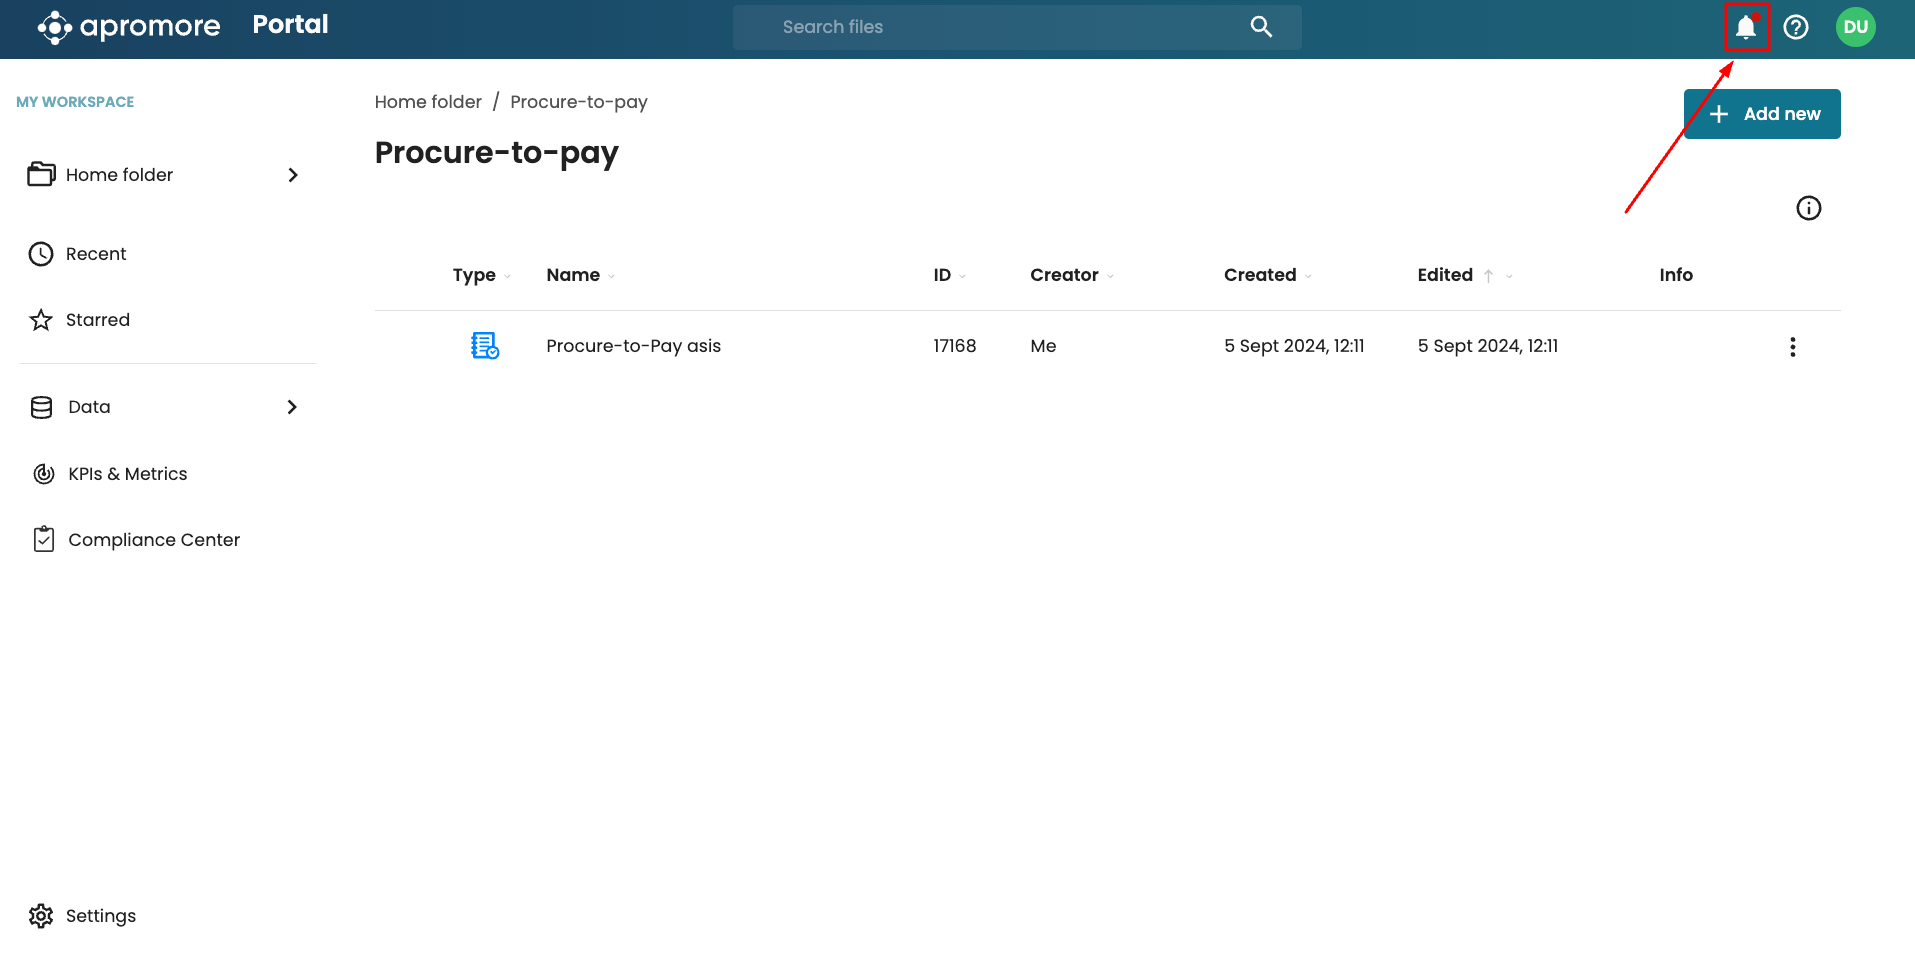Click the Add new button
The height and width of the screenshot is (963, 1915).
1762,114
